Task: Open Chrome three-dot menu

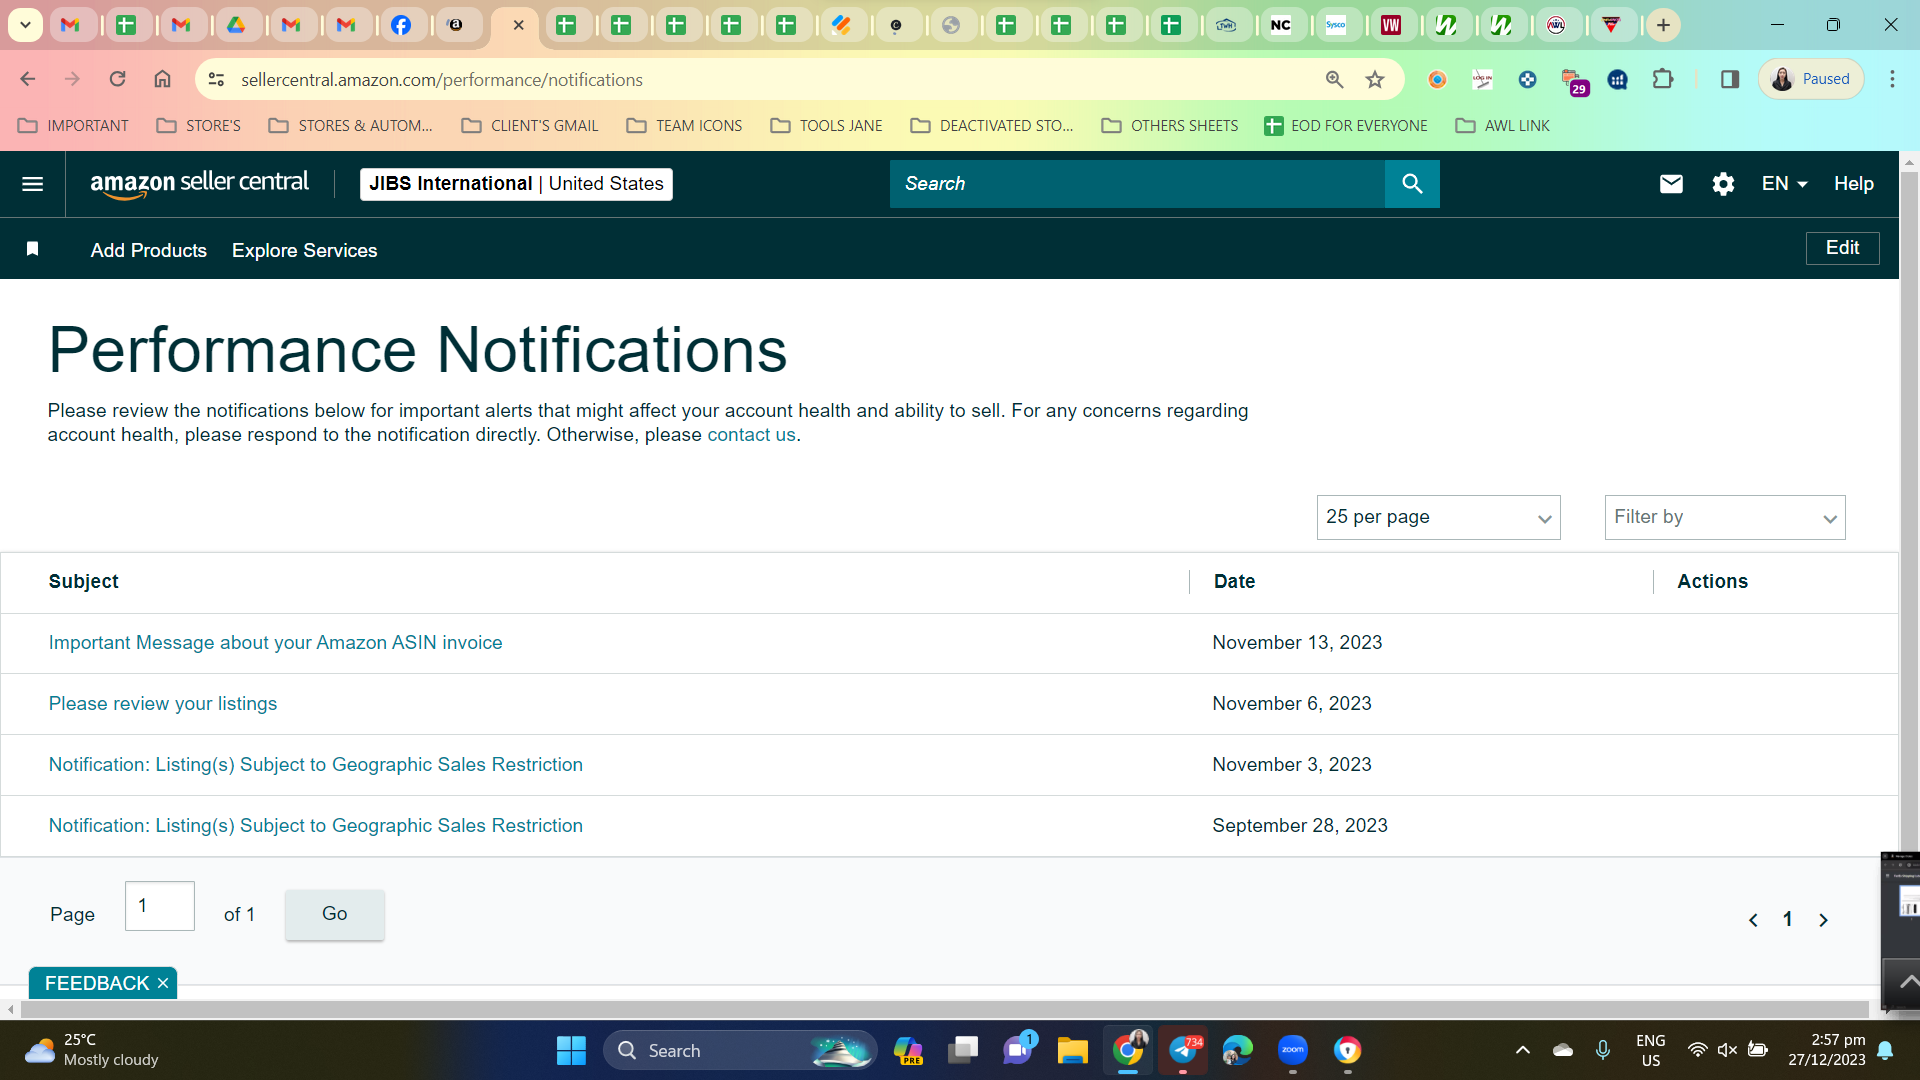Action: [x=1892, y=79]
